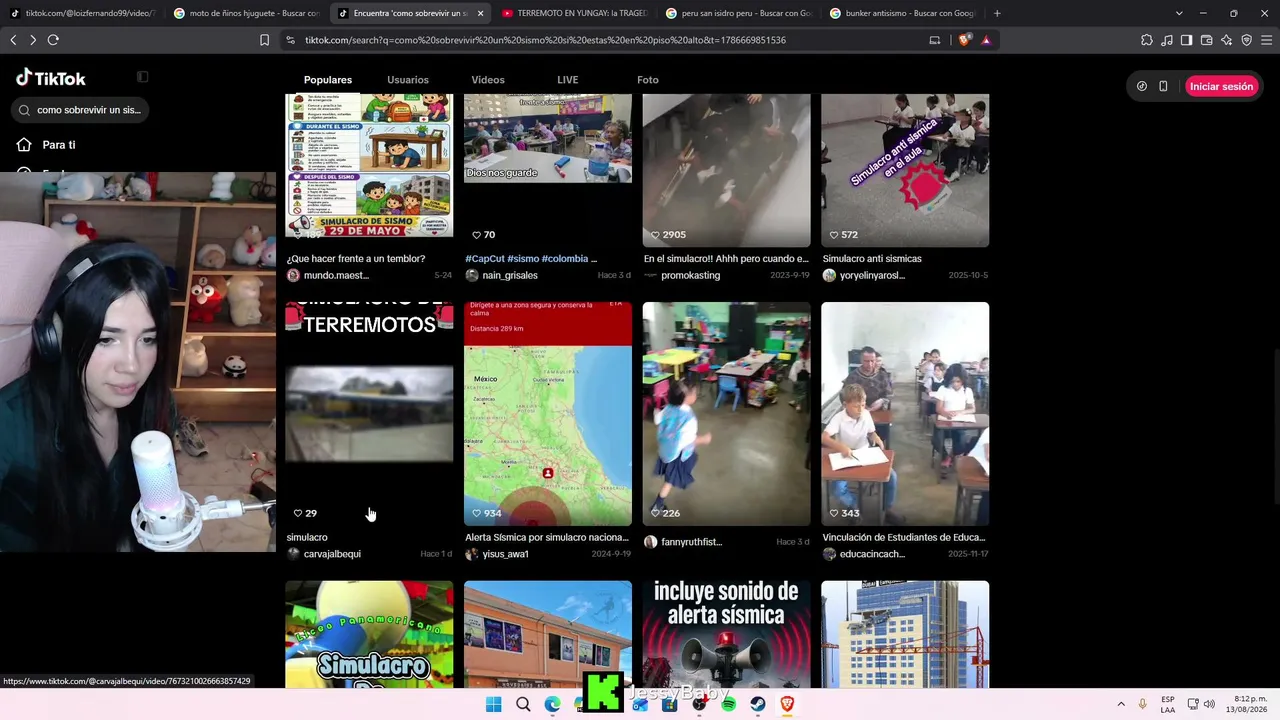Open the fannyruthfist video with 226 likes

727,414
